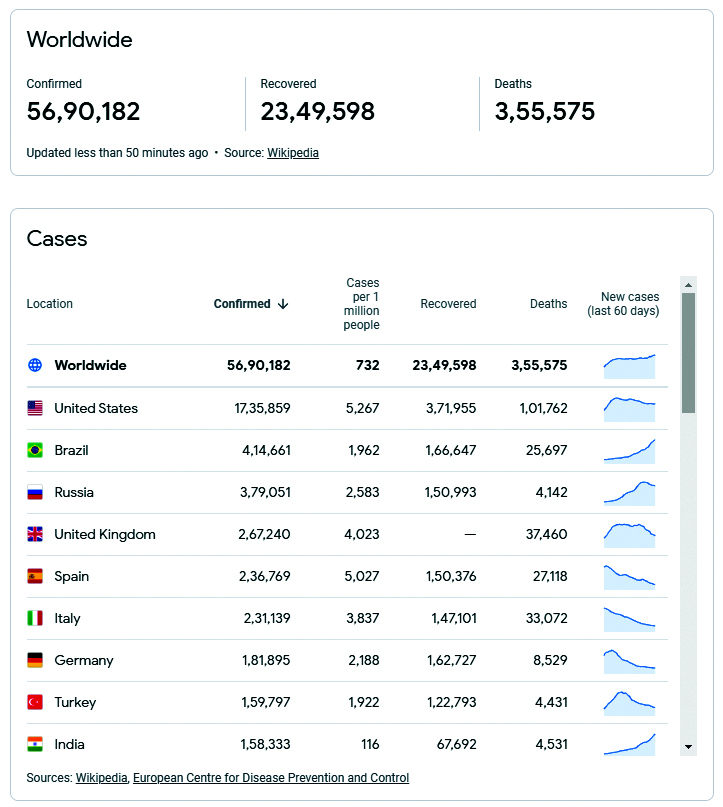Click the Cases table scrollbar thumb

tap(688, 353)
